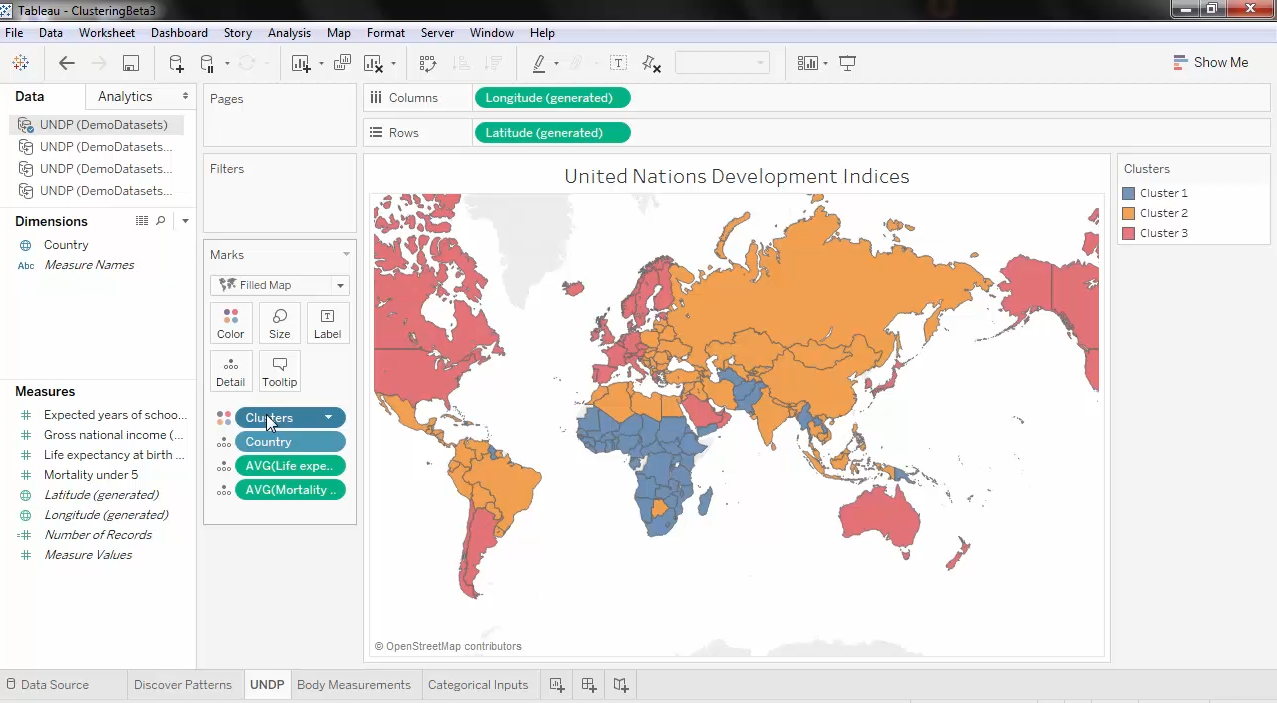Click the Undo back arrow
The width and height of the screenshot is (1277, 703).
pos(67,63)
